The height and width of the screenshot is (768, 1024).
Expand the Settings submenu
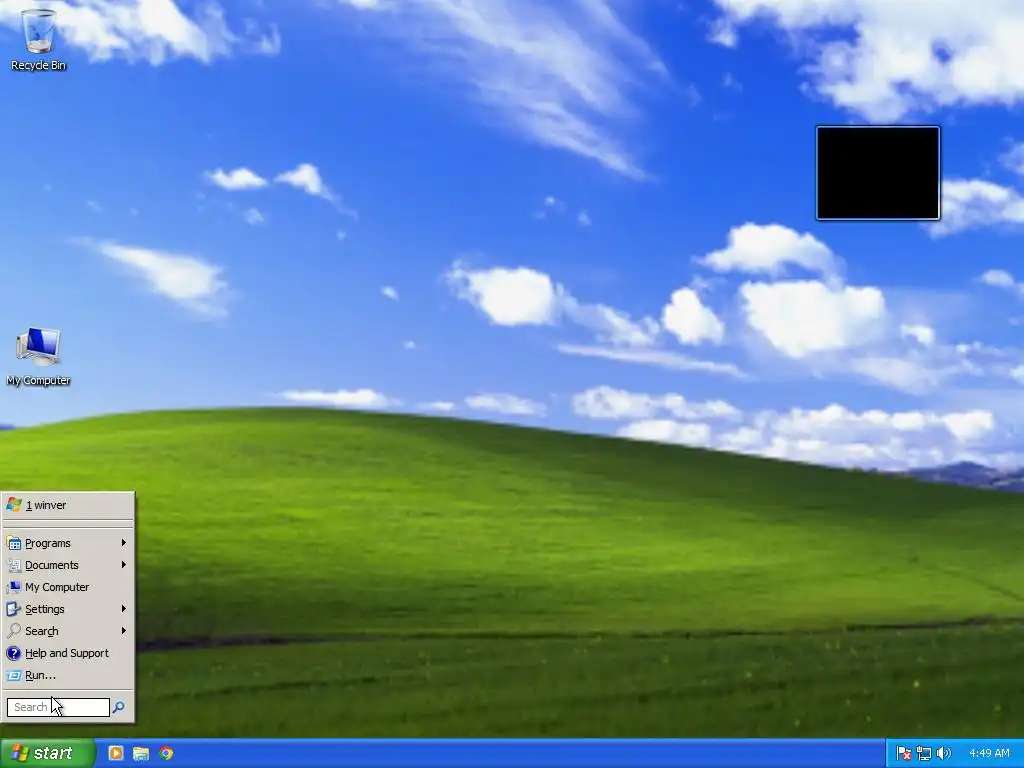[x=68, y=609]
